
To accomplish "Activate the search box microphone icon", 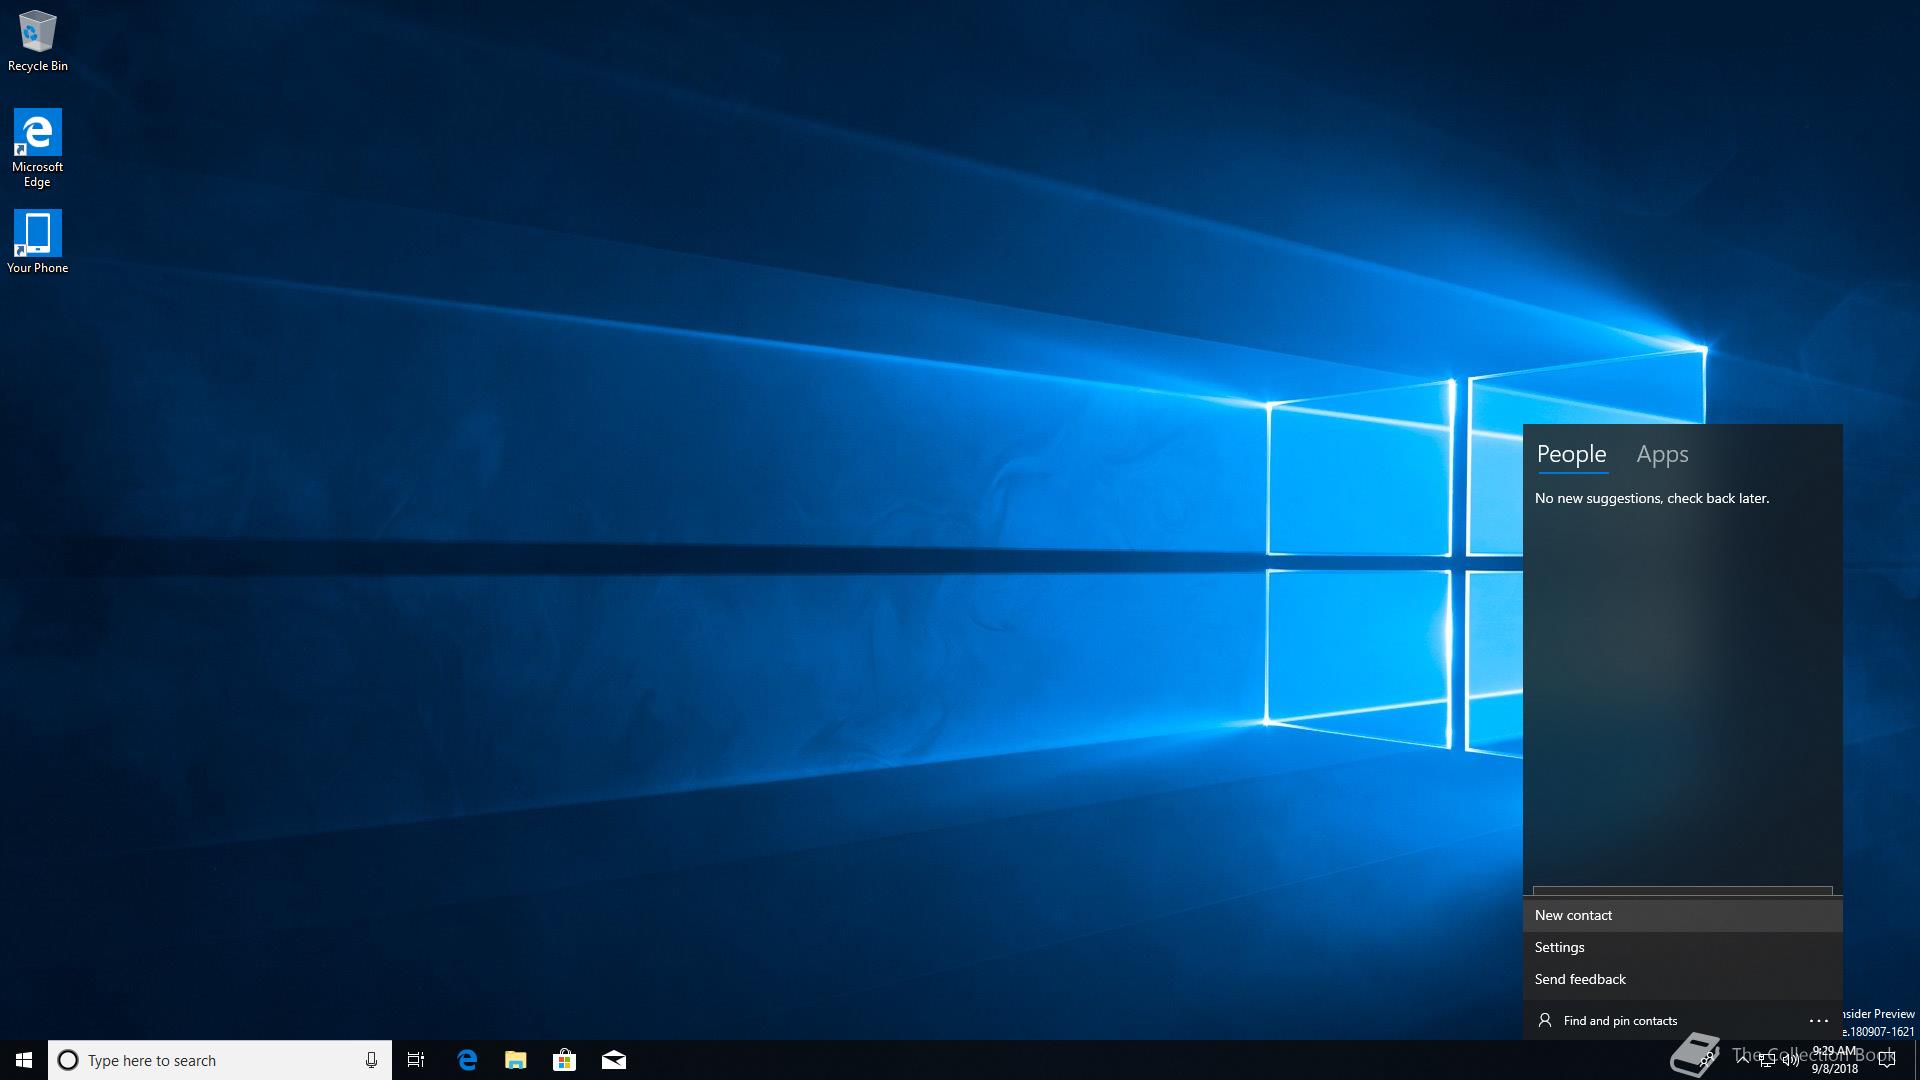I will (371, 1060).
